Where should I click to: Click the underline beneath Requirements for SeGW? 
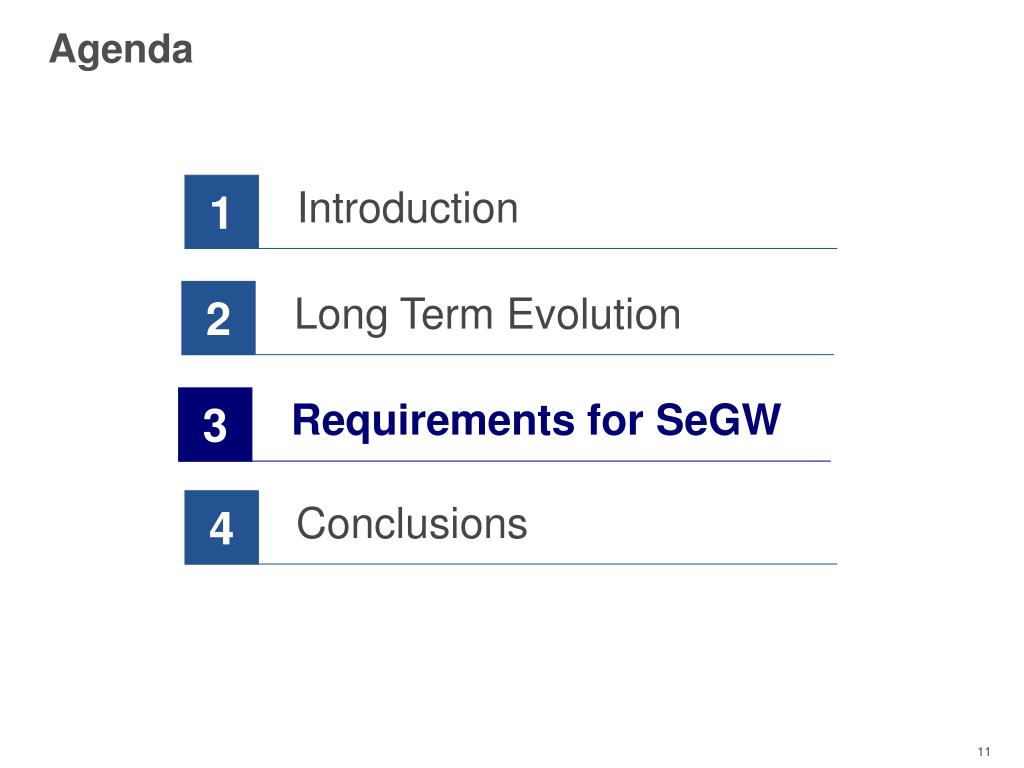pyautogui.click(x=541, y=461)
